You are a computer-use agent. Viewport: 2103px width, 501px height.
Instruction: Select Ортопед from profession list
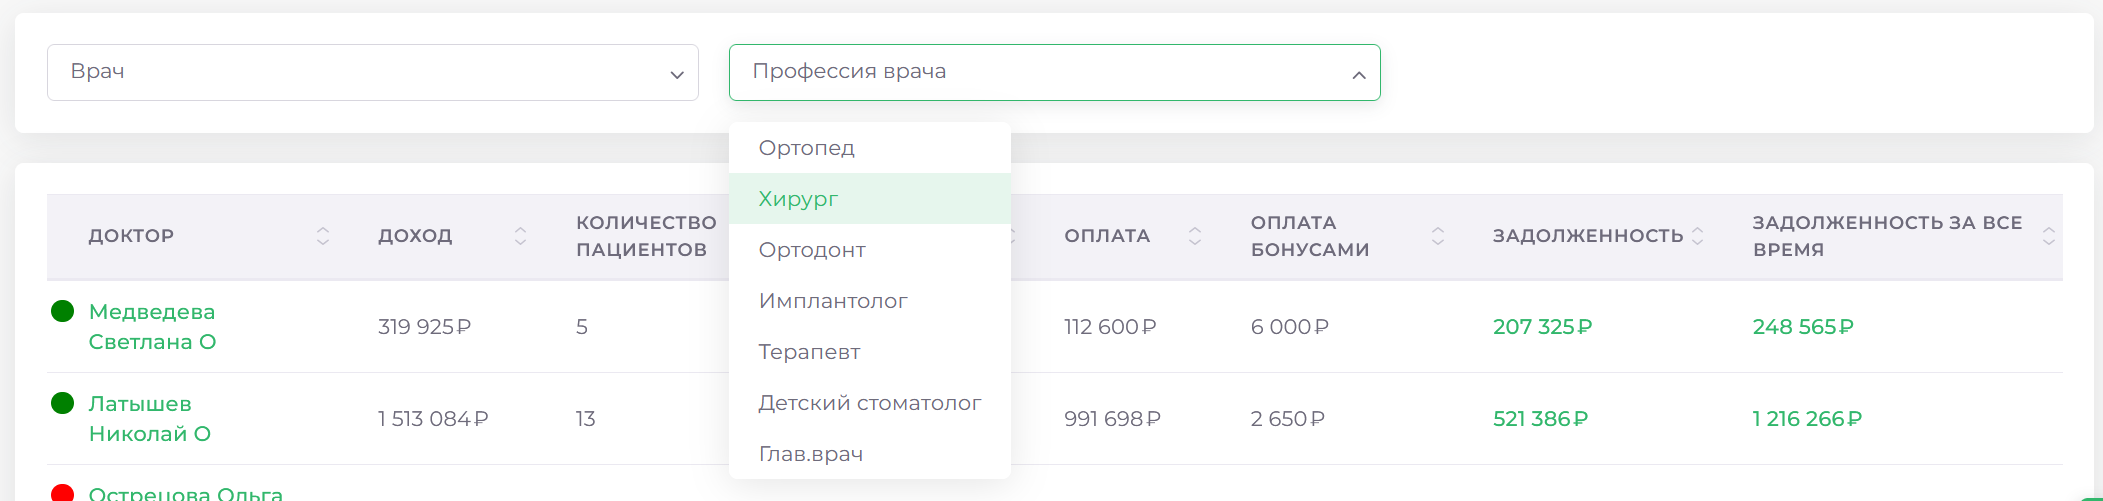(x=806, y=148)
